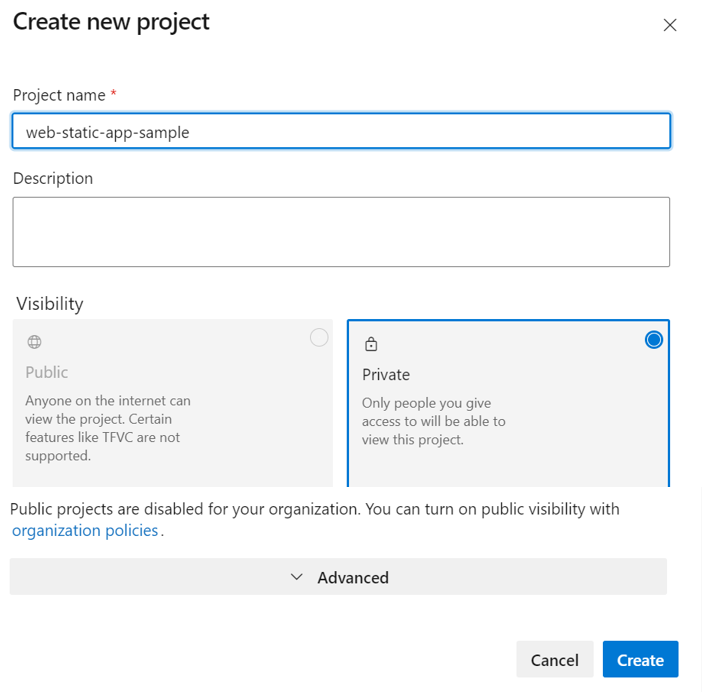Click the 'Public projects are disabled' message
The height and width of the screenshot is (696, 702).
(x=314, y=509)
